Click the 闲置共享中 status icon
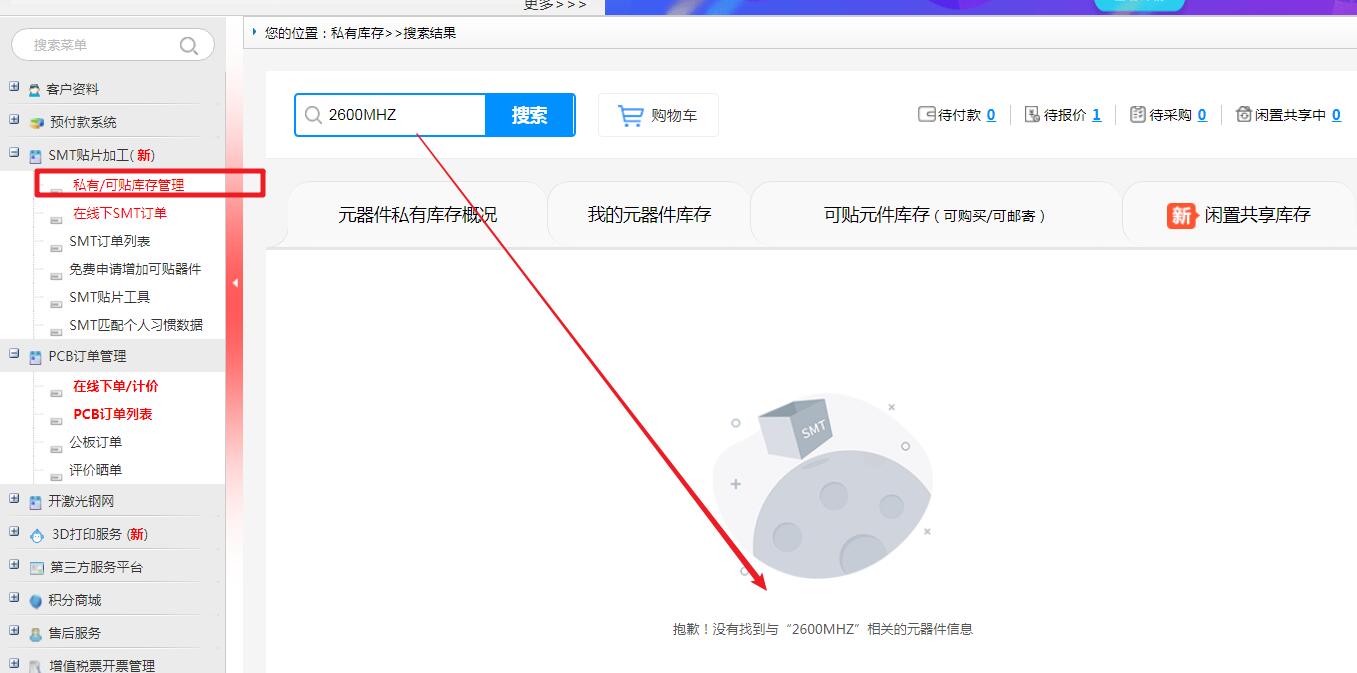Image resolution: width=1357 pixels, height=673 pixels. pos(1244,115)
